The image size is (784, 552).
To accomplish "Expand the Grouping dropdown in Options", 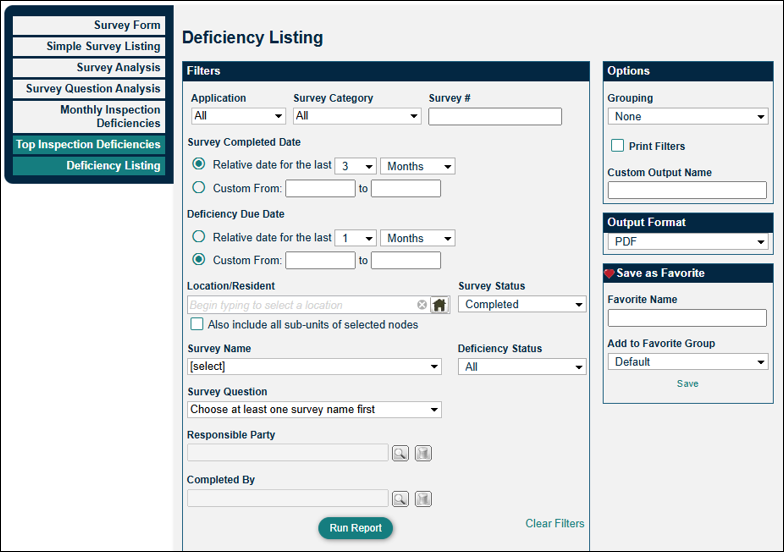I will (686, 116).
